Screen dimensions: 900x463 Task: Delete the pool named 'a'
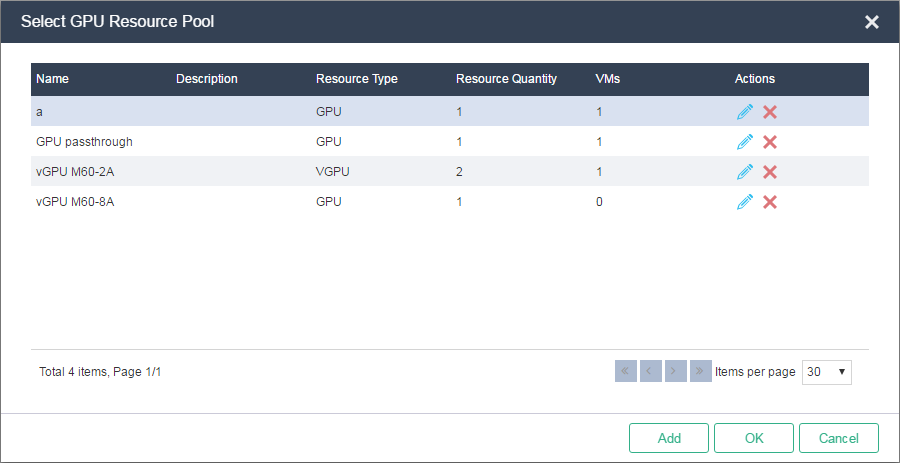[770, 112]
